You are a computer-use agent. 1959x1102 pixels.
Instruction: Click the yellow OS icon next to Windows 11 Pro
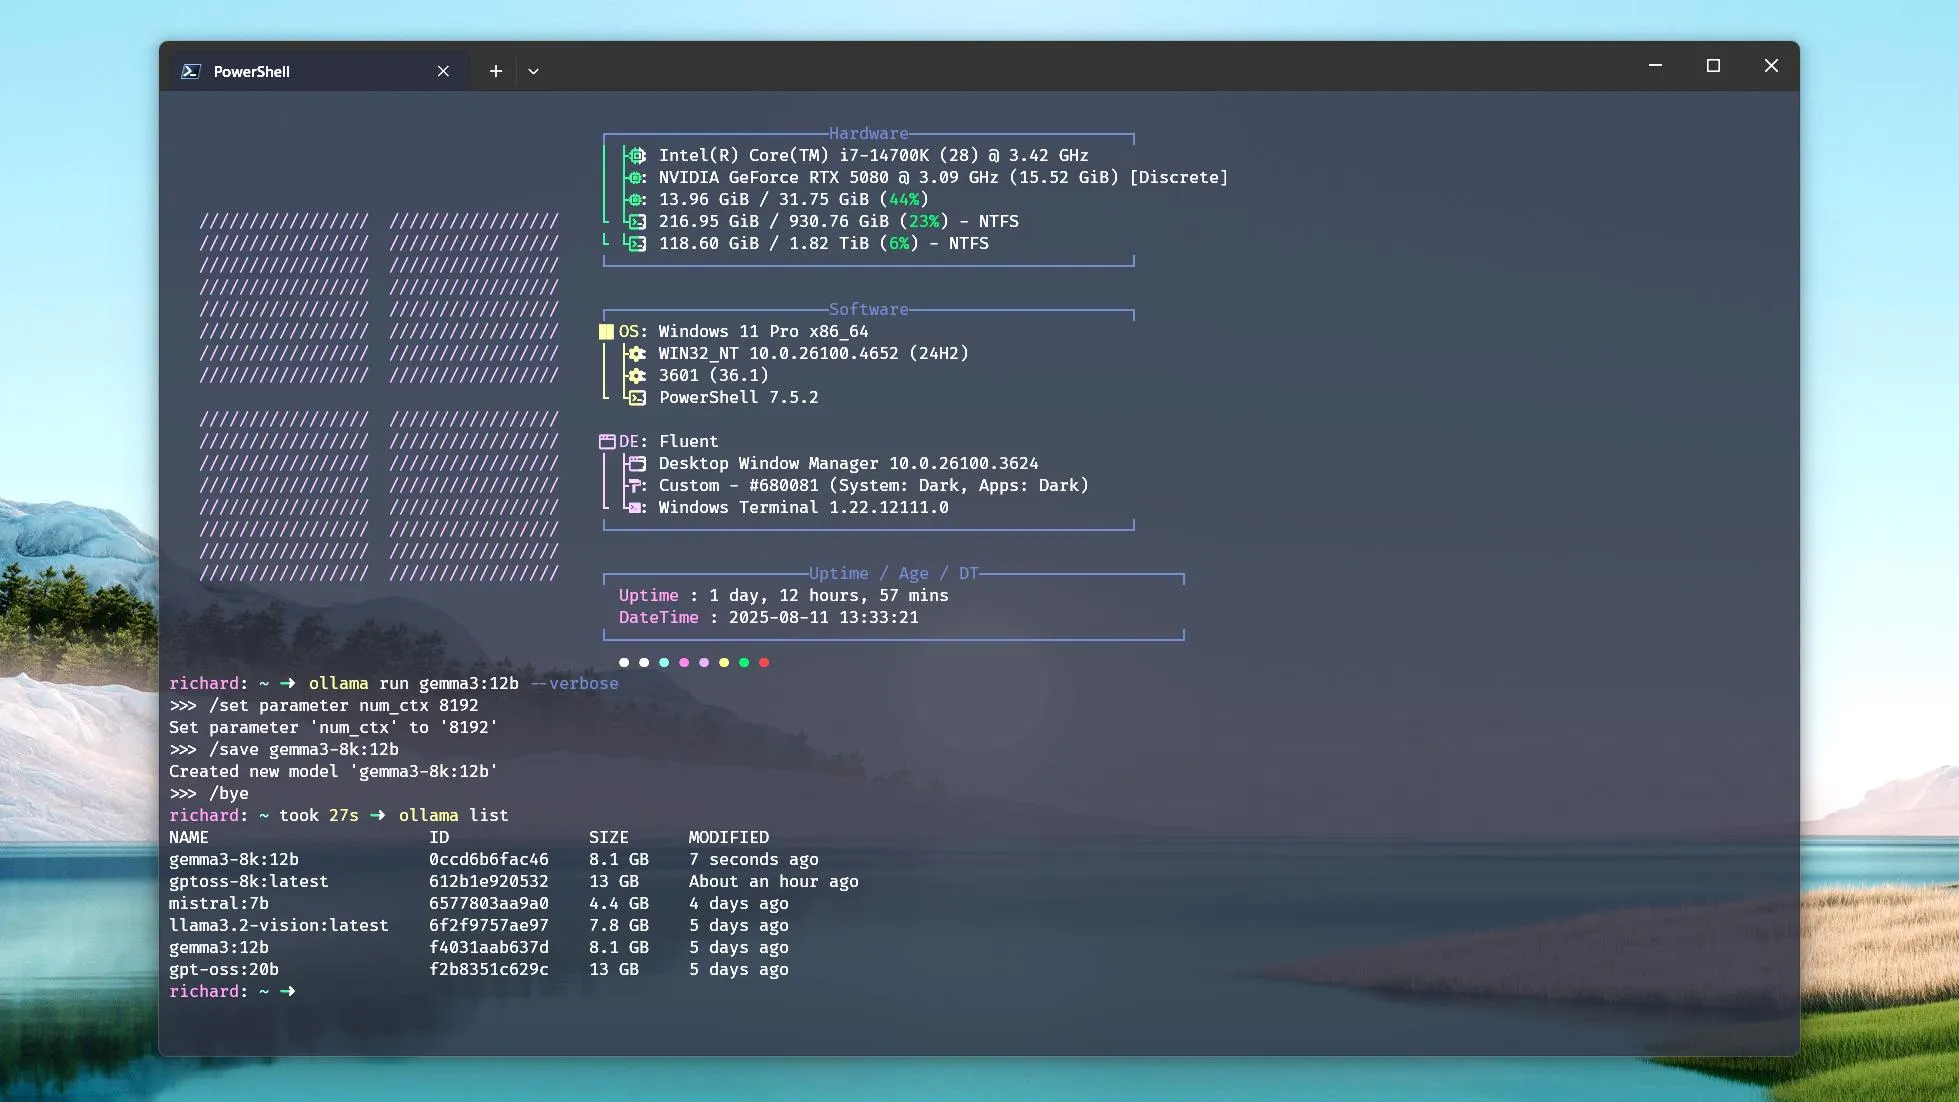pyautogui.click(x=606, y=331)
